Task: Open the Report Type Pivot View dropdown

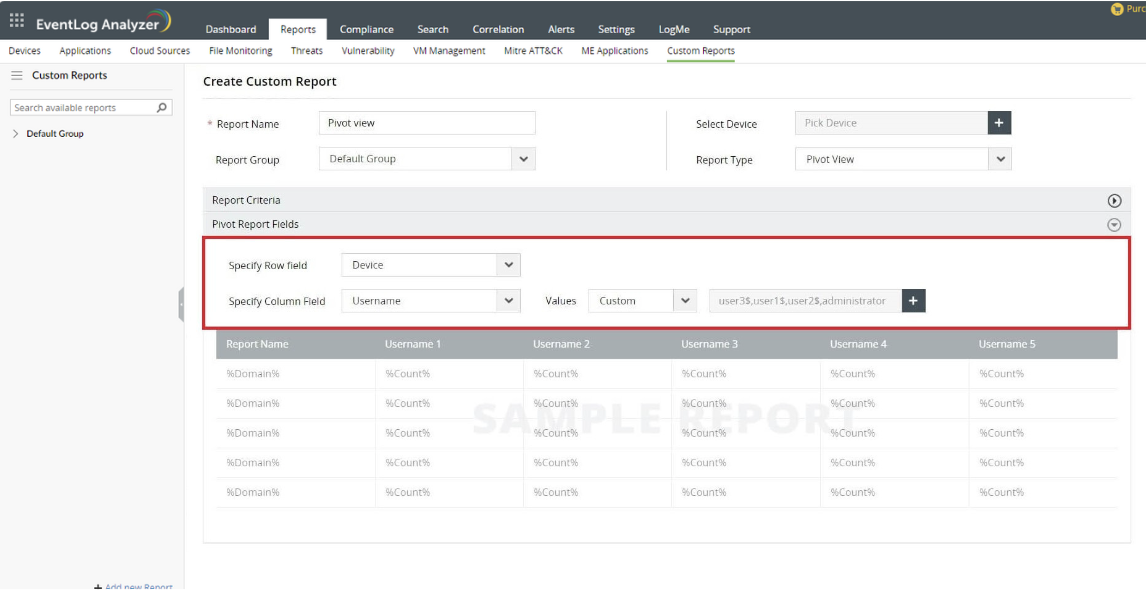Action: click(999, 159)
